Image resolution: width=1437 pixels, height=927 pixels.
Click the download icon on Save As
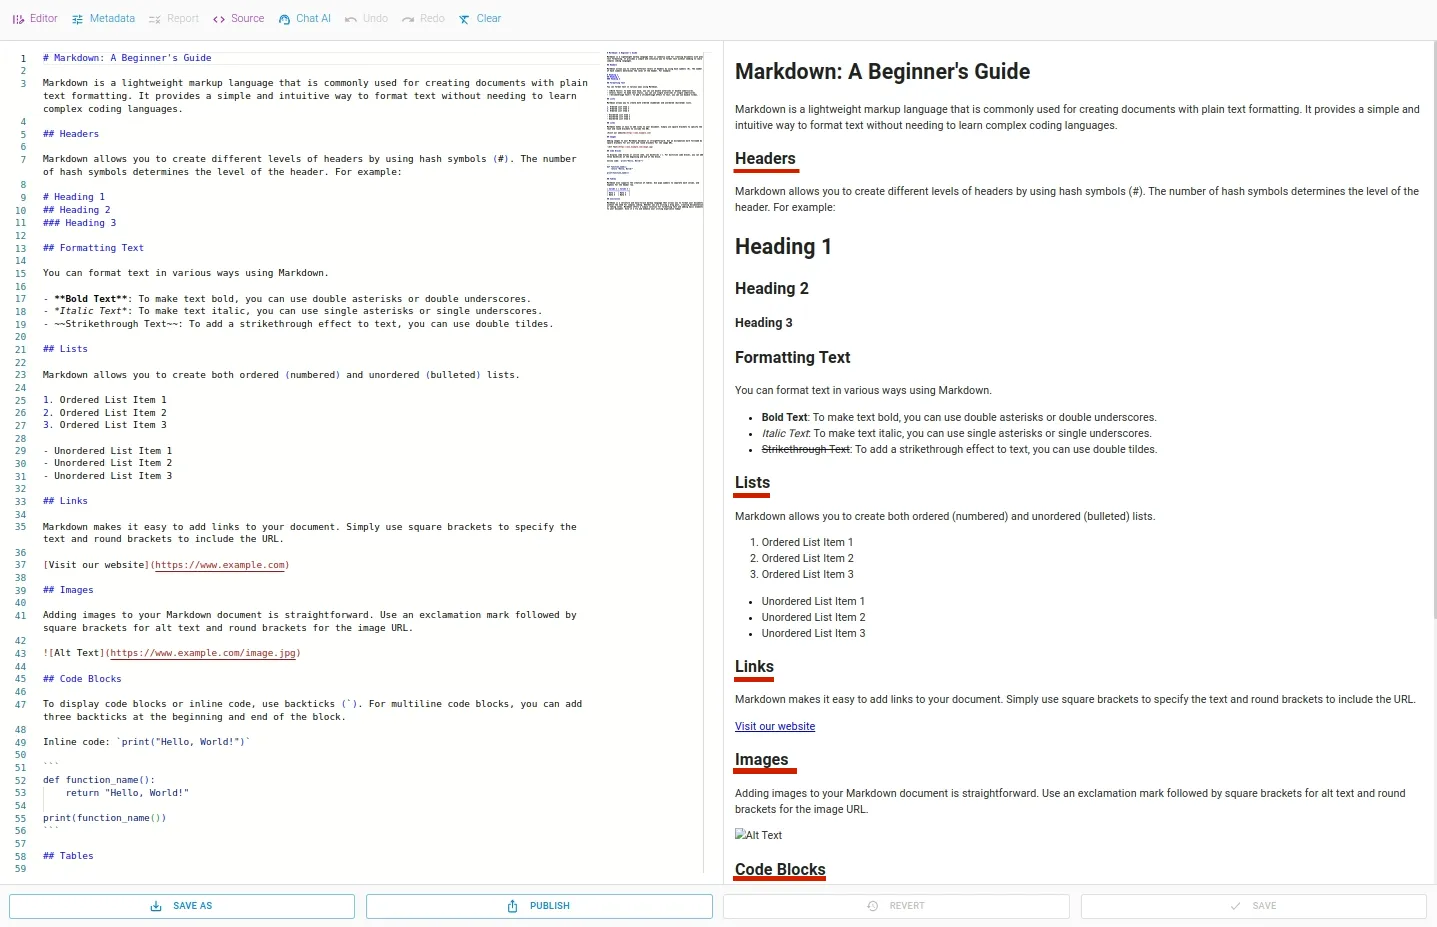(156, 906)
